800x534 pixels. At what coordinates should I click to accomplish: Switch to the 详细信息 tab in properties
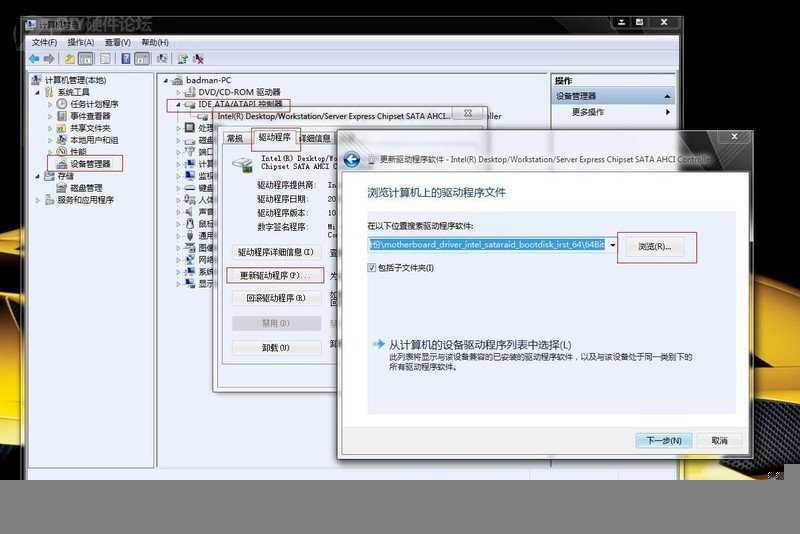pyautogui.click(x=315, y=138)
